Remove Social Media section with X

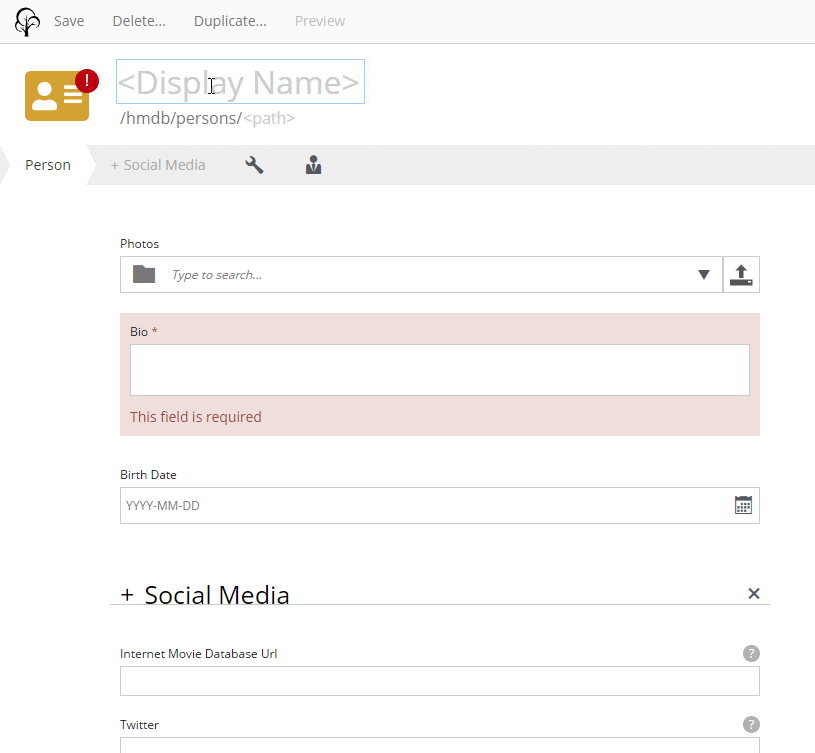754,593
